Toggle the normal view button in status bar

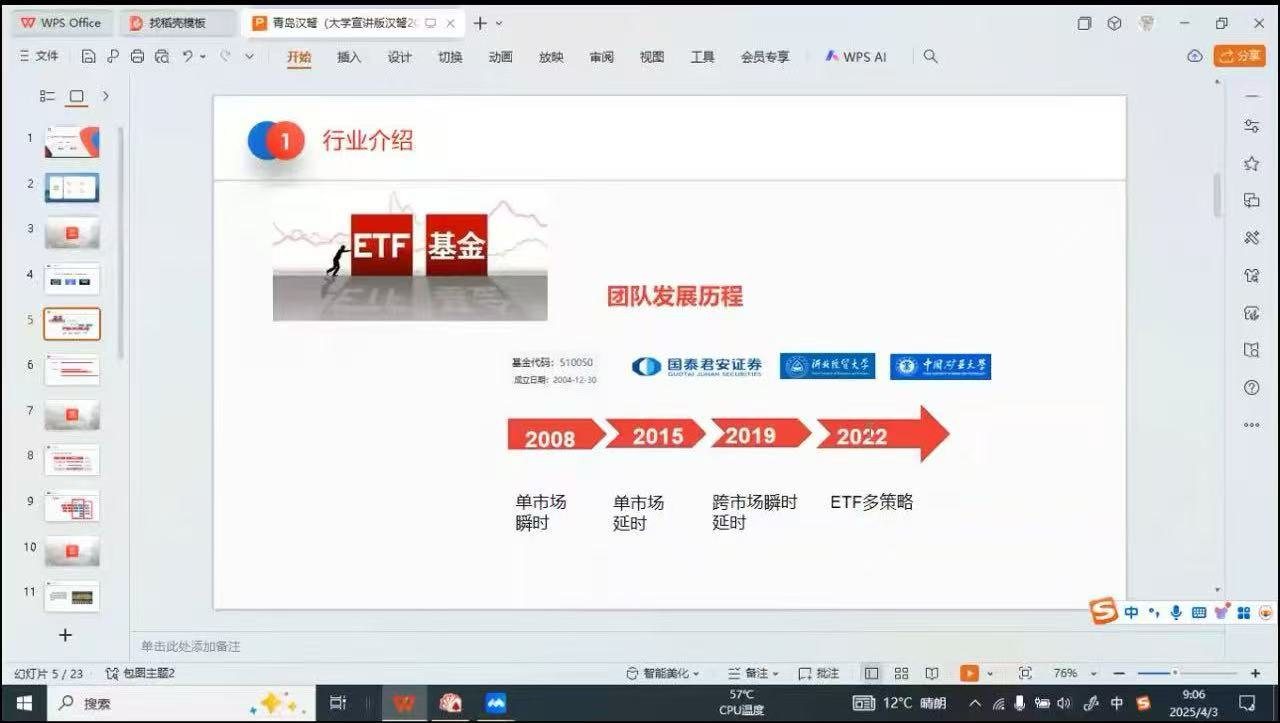click(871, 673)
